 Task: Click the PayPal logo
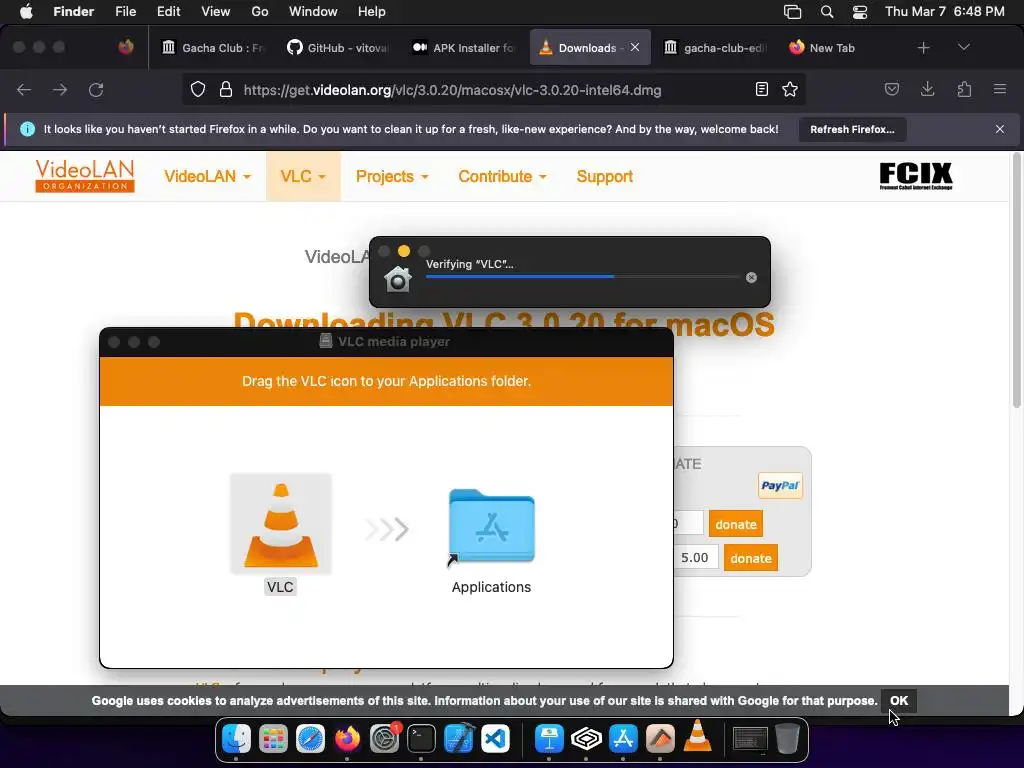[x=780, y=485]
